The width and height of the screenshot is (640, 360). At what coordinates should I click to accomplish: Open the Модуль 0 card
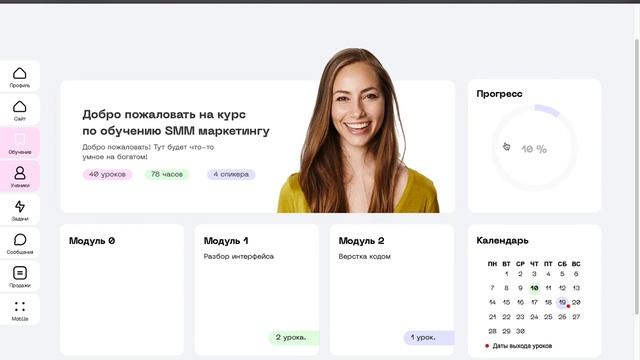tap(122, 290)
